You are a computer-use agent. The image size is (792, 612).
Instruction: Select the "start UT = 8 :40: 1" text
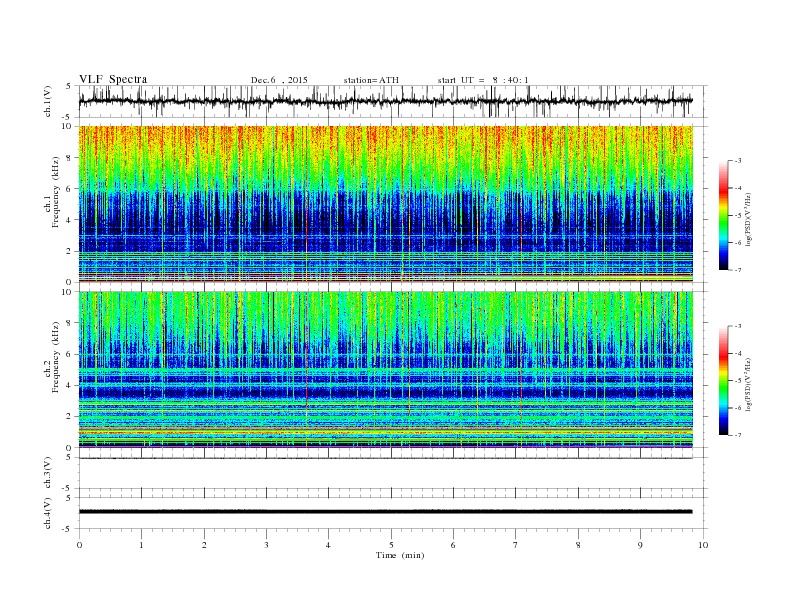click(x=483, y=80)
